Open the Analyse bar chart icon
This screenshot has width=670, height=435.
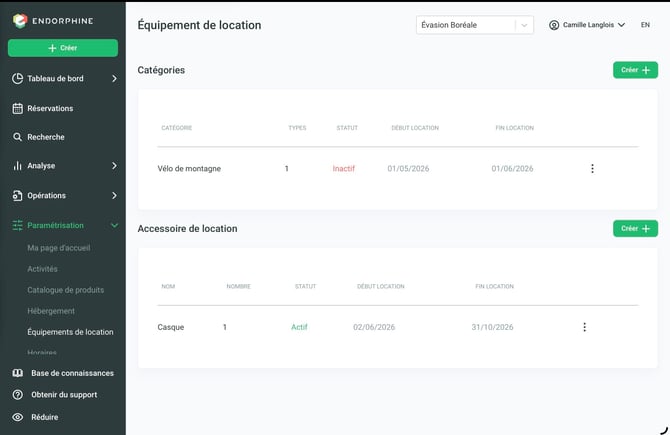[x=18, y=166]
